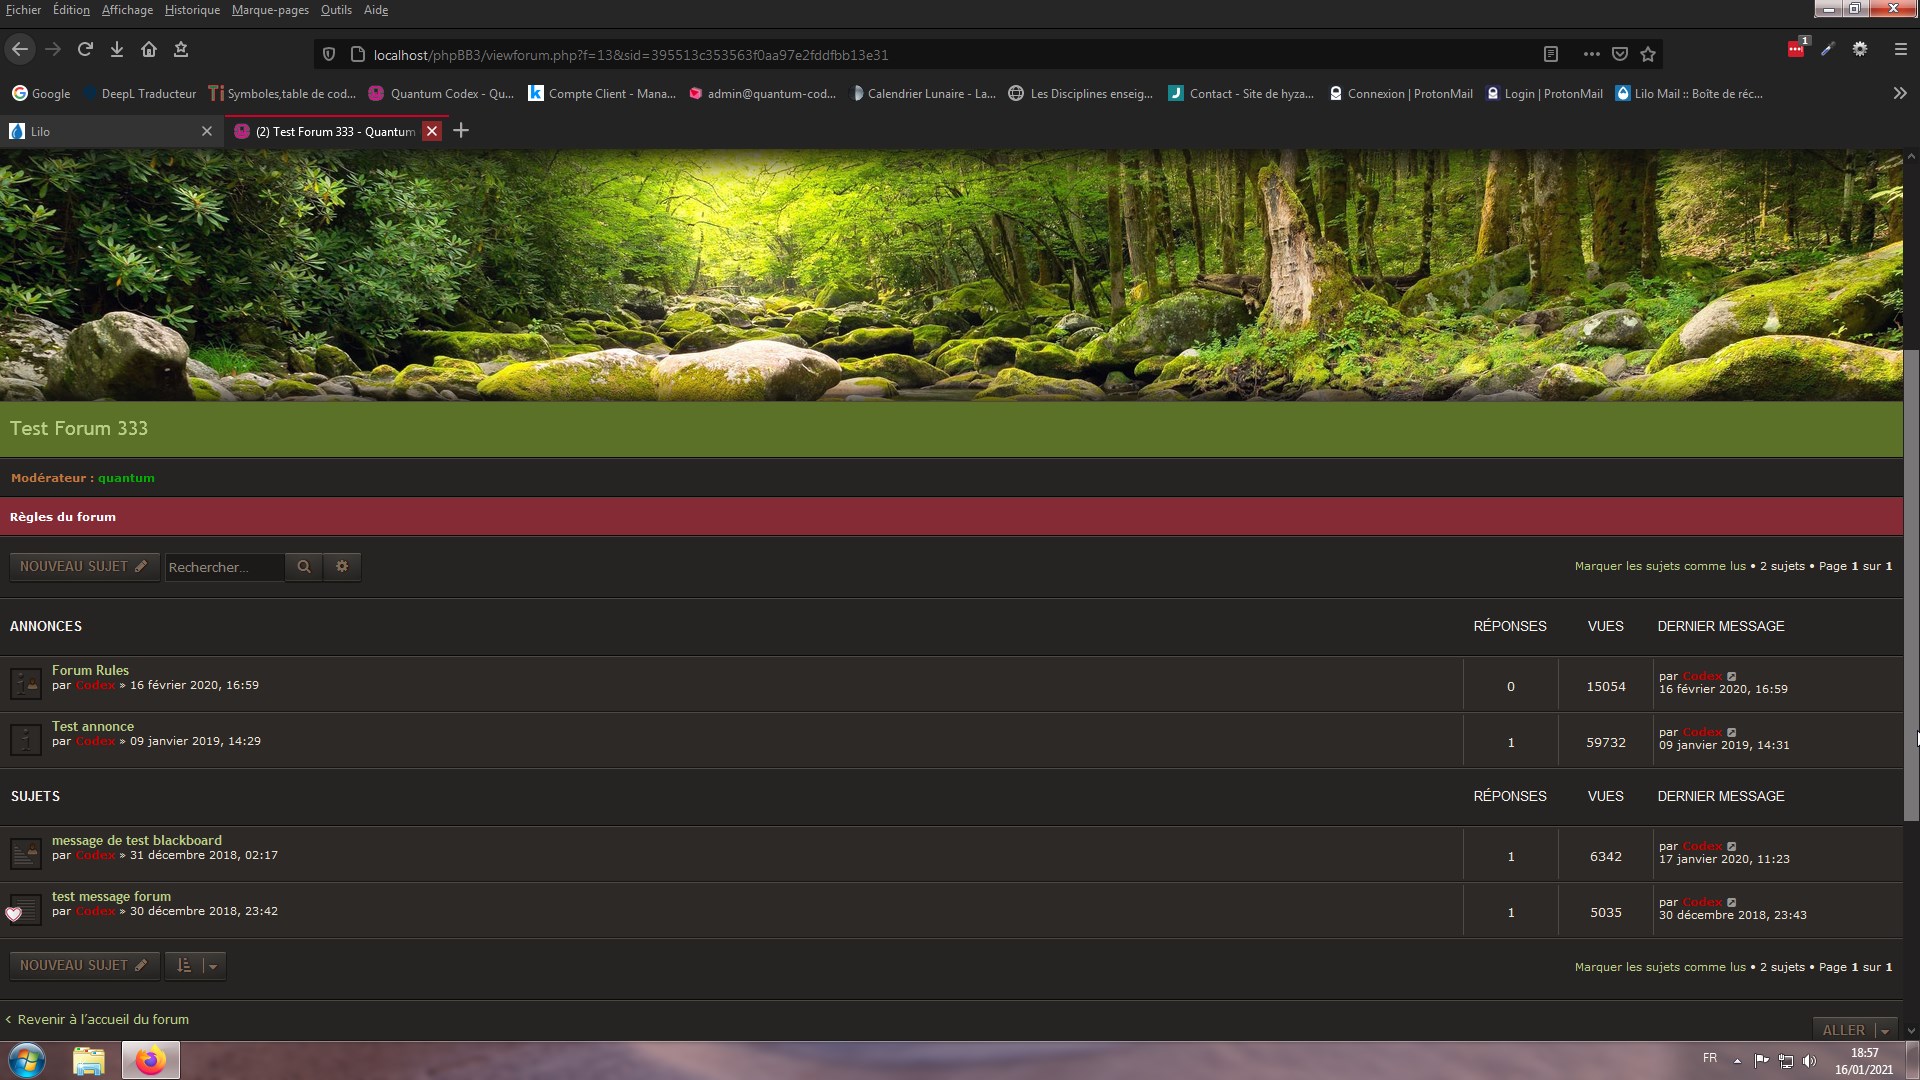
Task: Open advanced search gear icon
Action: [342, 567]
